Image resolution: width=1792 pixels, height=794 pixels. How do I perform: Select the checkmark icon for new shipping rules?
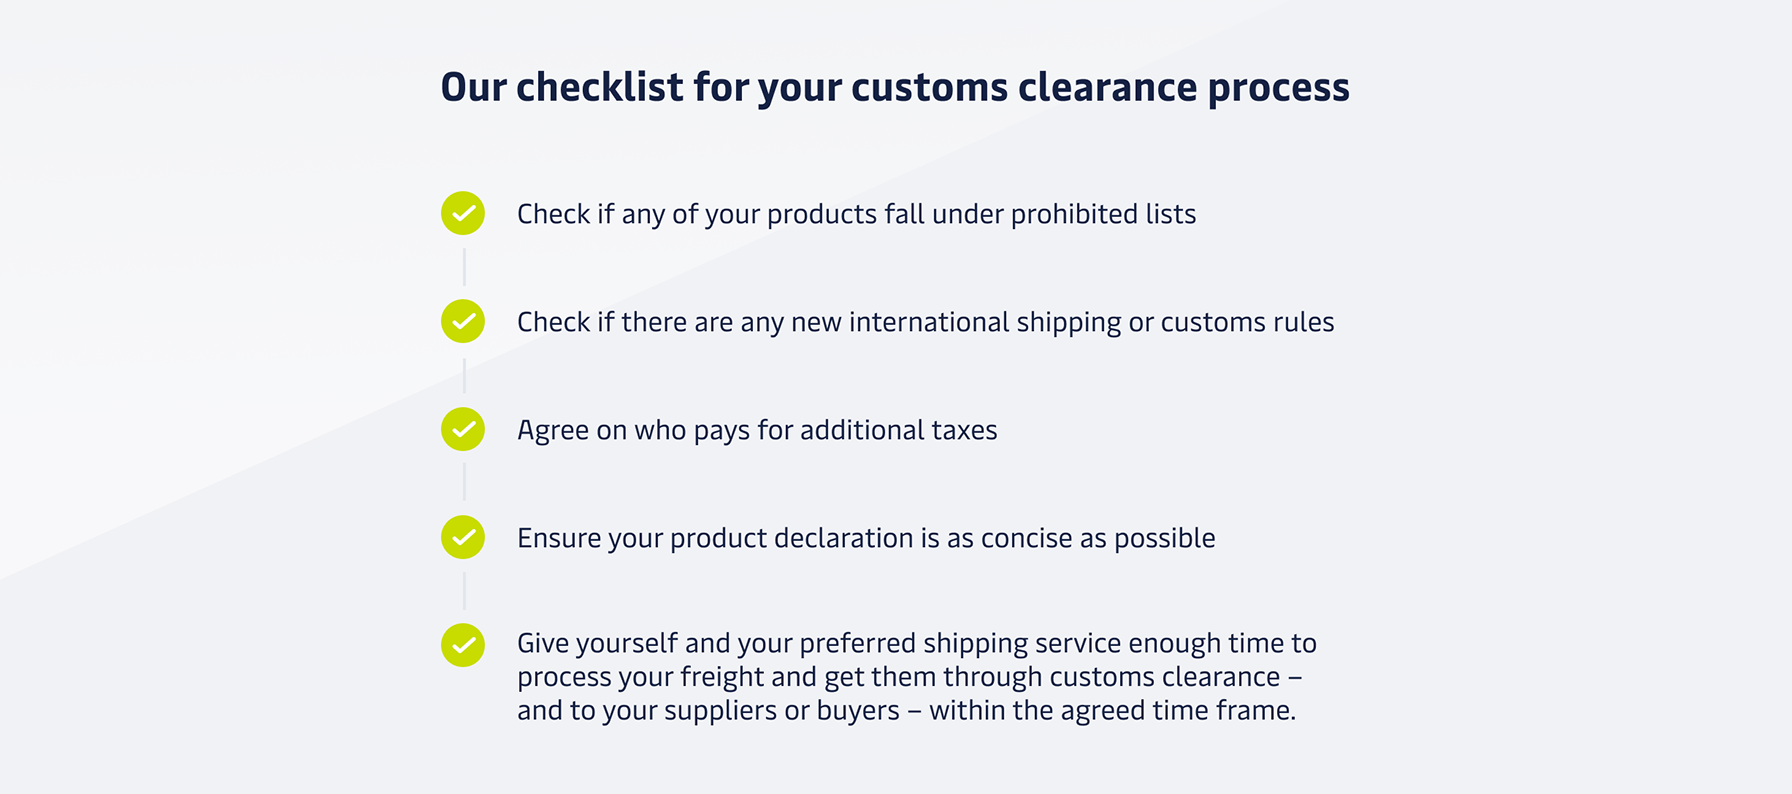[463, 321]
